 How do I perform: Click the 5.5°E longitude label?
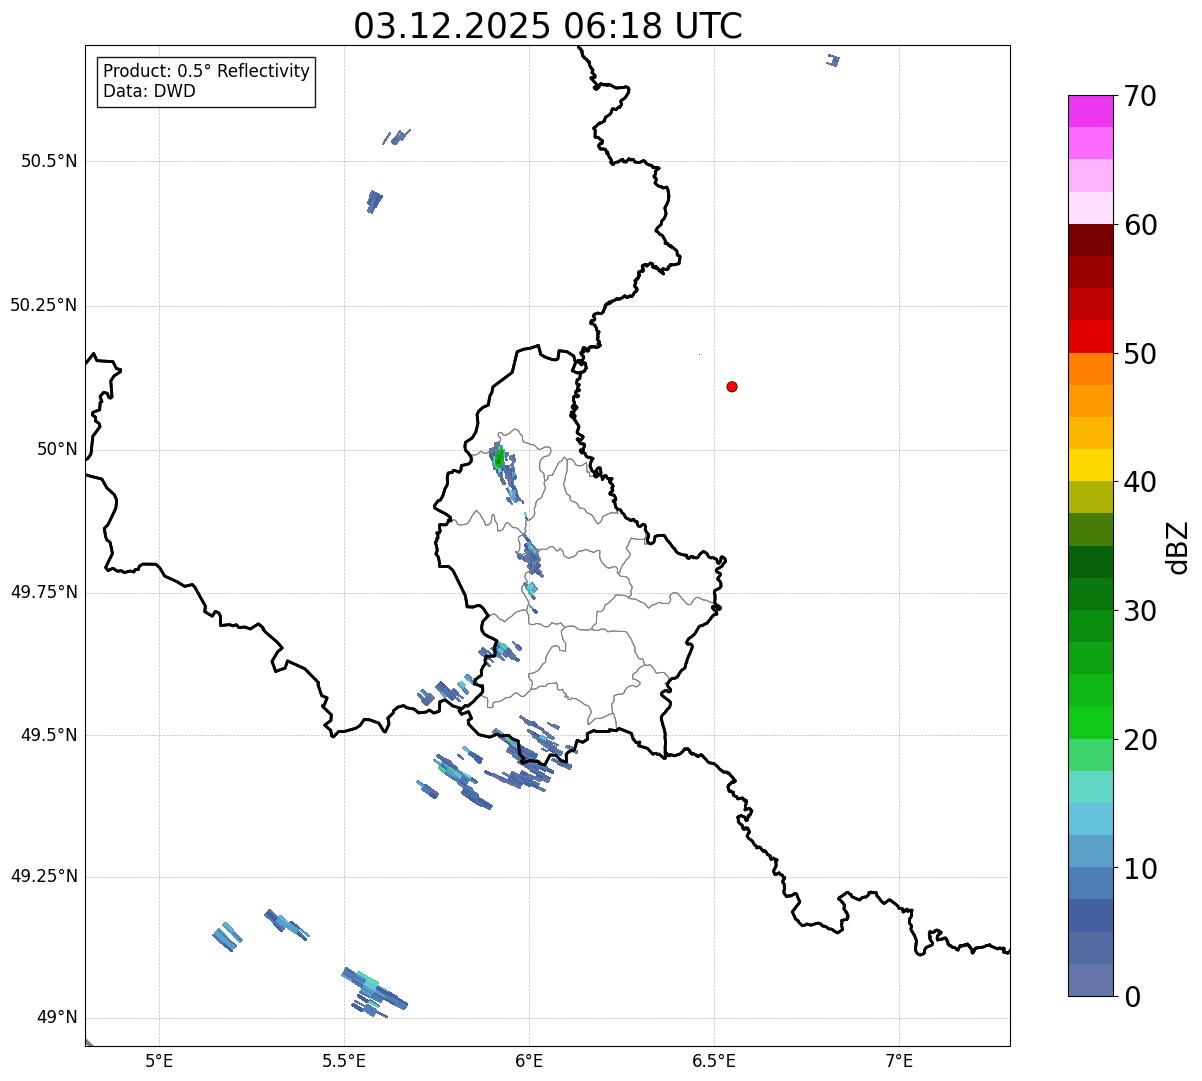(x=344, y=1061)
